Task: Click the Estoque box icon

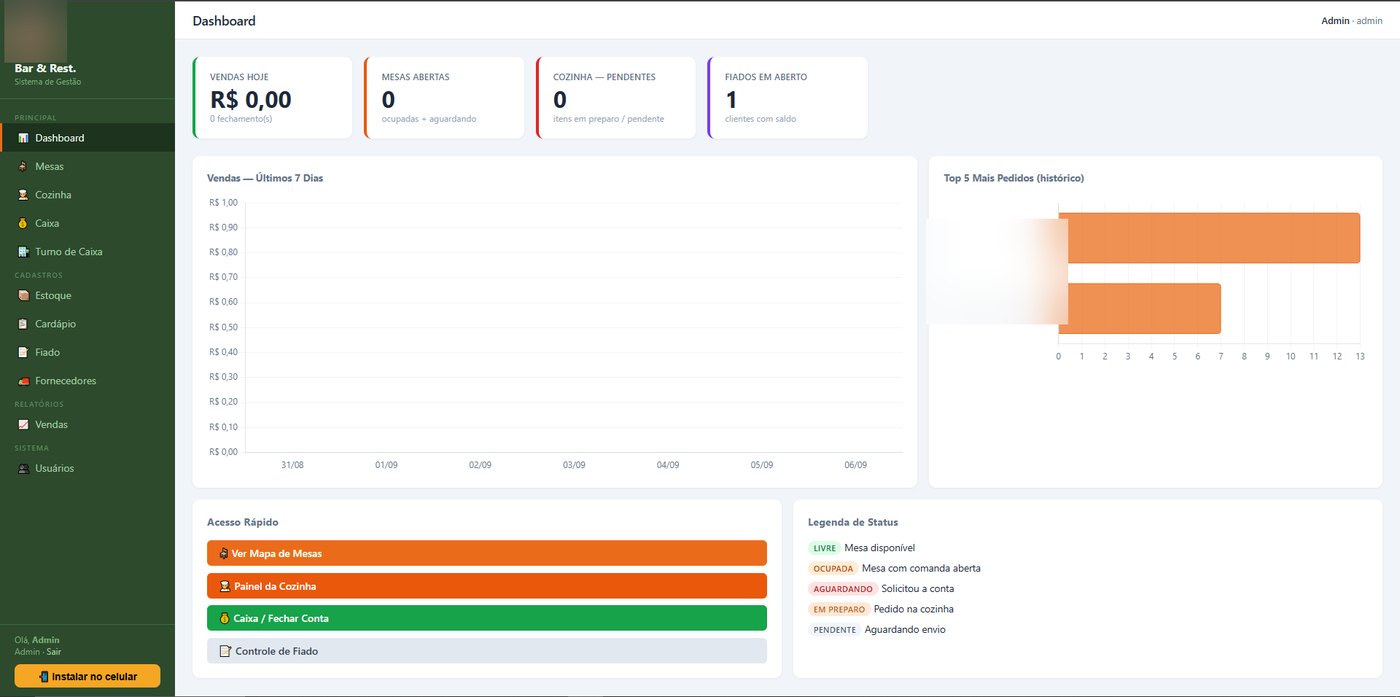Action: 23,295
